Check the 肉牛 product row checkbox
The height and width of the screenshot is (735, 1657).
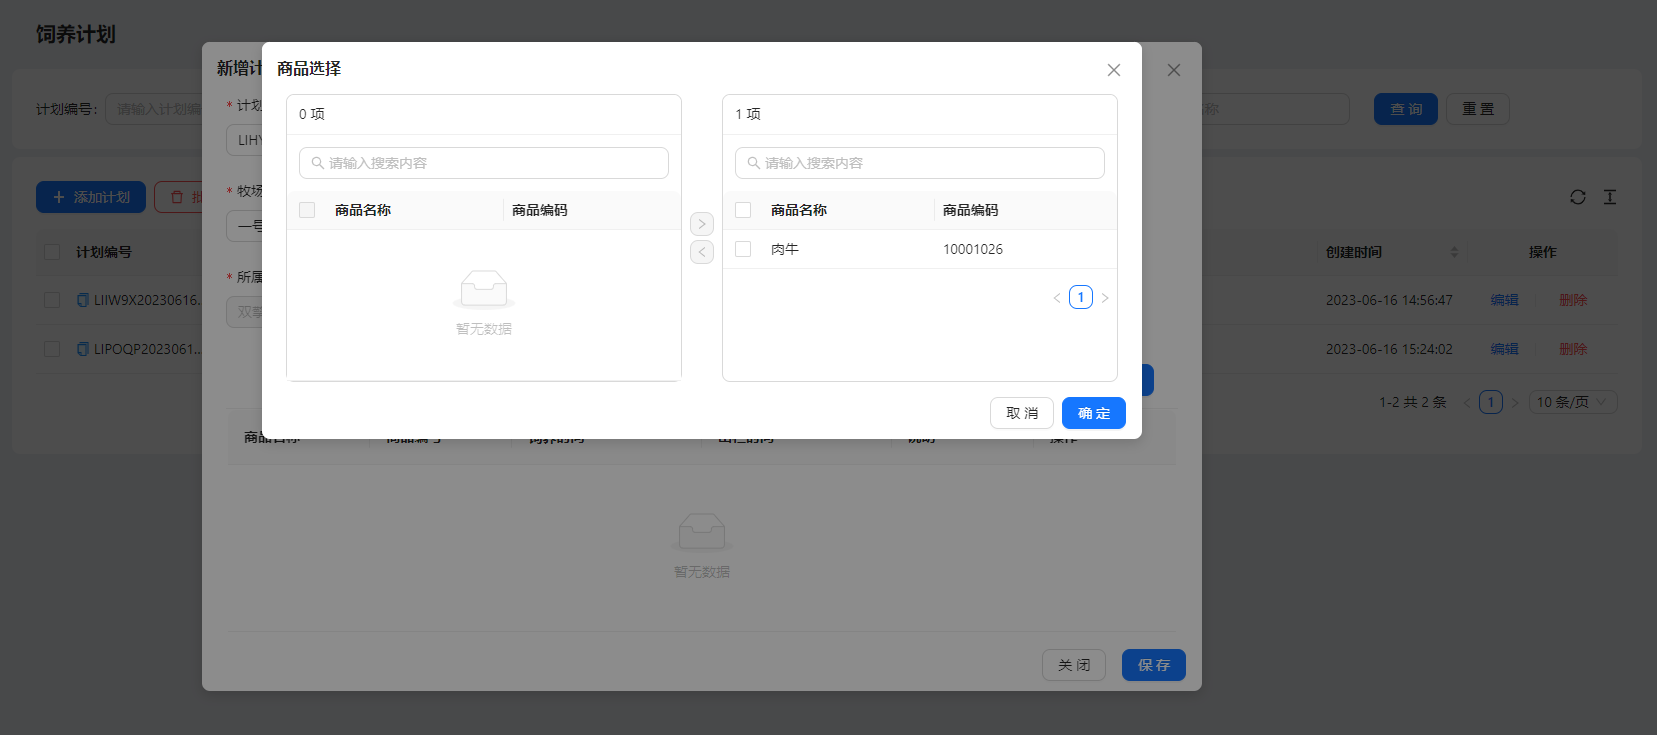point(743,249)
